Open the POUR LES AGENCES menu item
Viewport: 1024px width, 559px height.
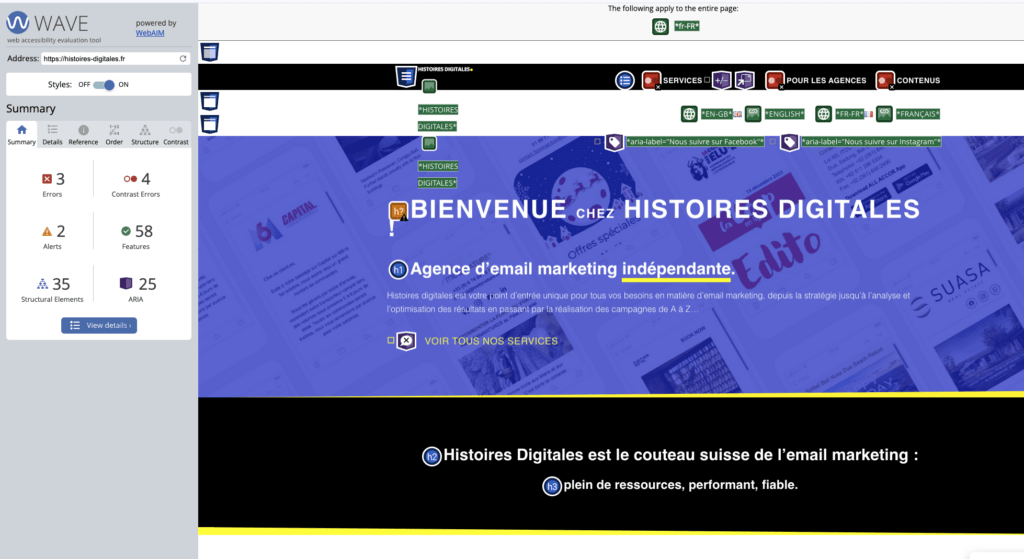click(x=826, y=80)
